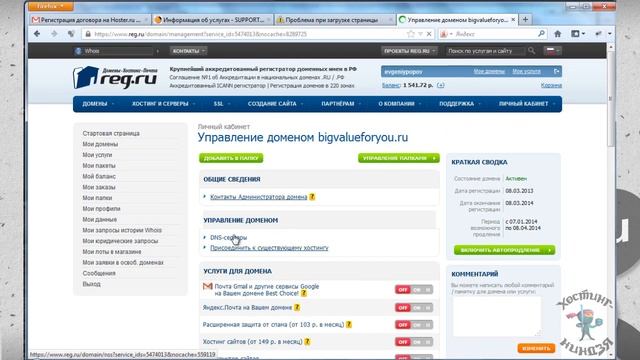Click help icon next to Хостинг сайтов

coord(307,342)
